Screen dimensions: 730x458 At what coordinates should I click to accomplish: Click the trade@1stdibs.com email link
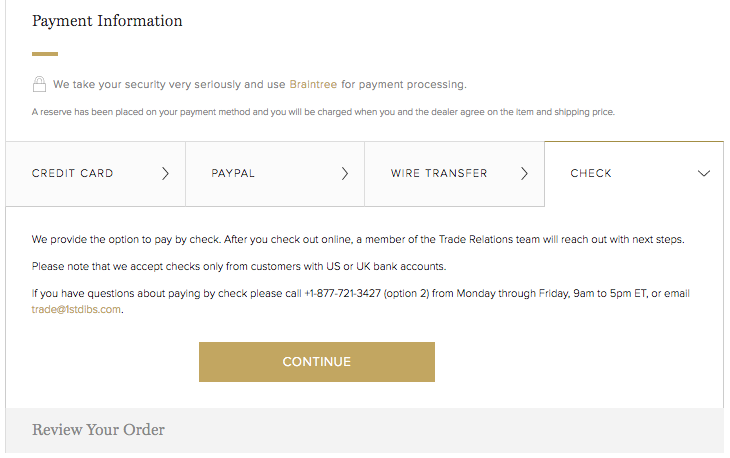[76, 310]
